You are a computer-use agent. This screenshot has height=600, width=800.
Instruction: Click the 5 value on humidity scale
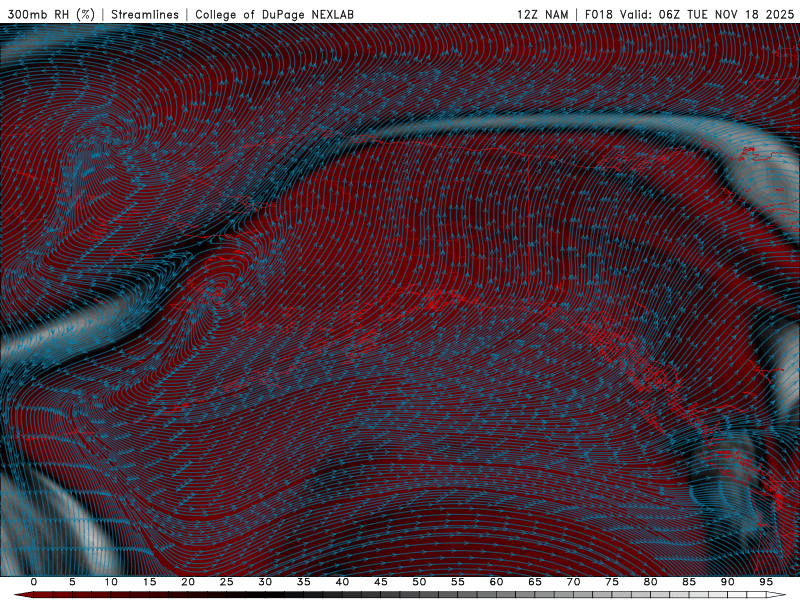click(72, 582)
